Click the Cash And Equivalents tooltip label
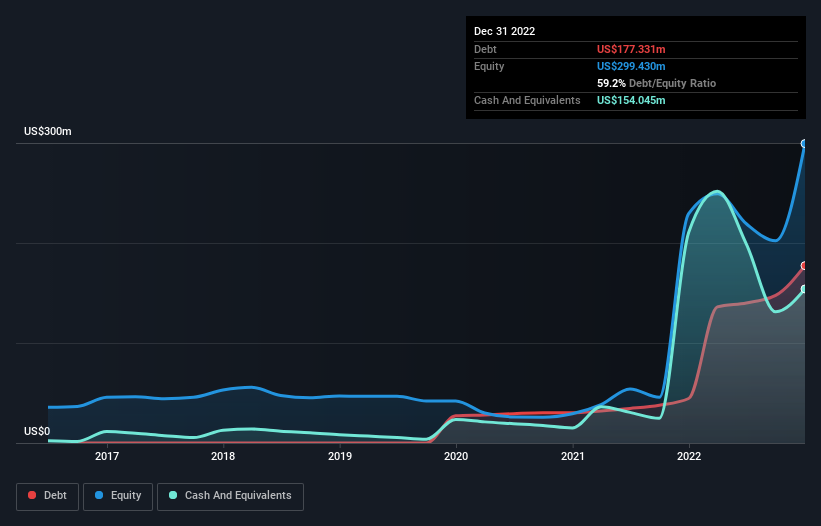Viewport: 821px width, 526px height. point(527,100)
